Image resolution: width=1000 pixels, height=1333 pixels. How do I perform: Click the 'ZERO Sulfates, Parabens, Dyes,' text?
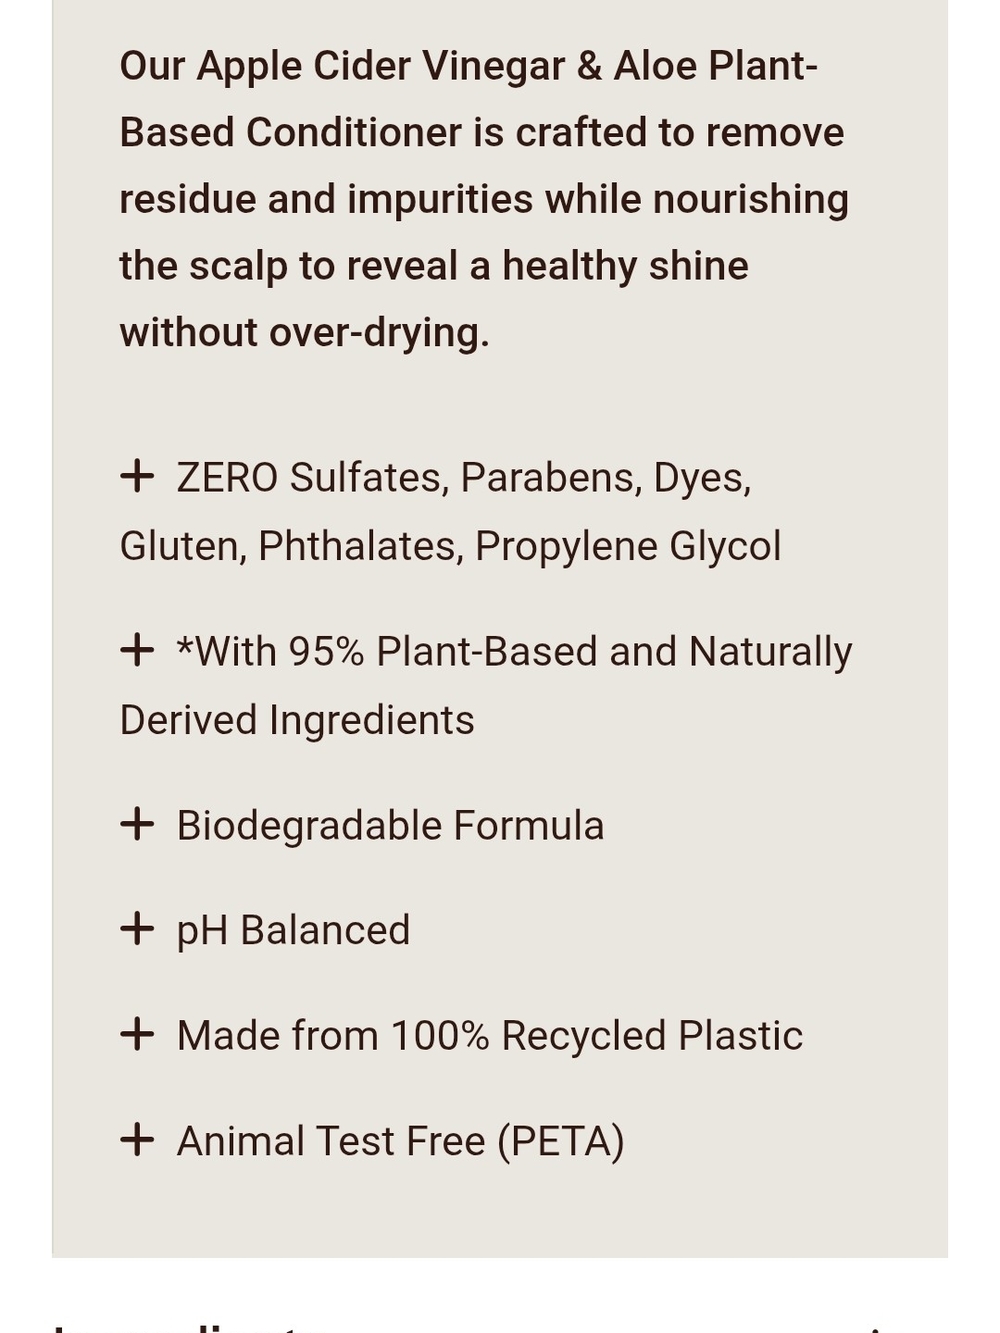click(x=464, y=478)
